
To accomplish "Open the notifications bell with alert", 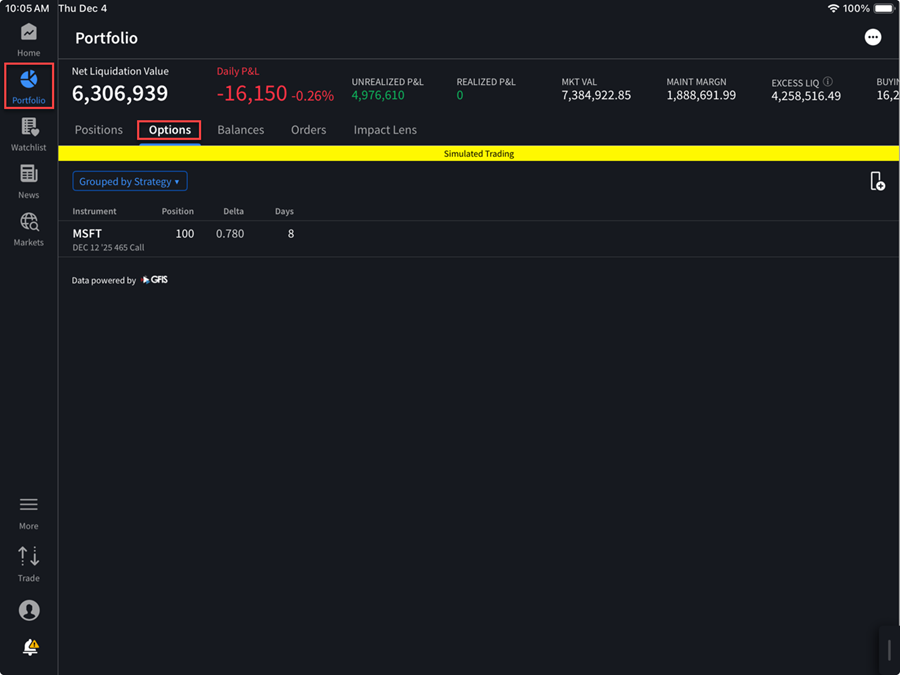I will [x=30, y=648].
